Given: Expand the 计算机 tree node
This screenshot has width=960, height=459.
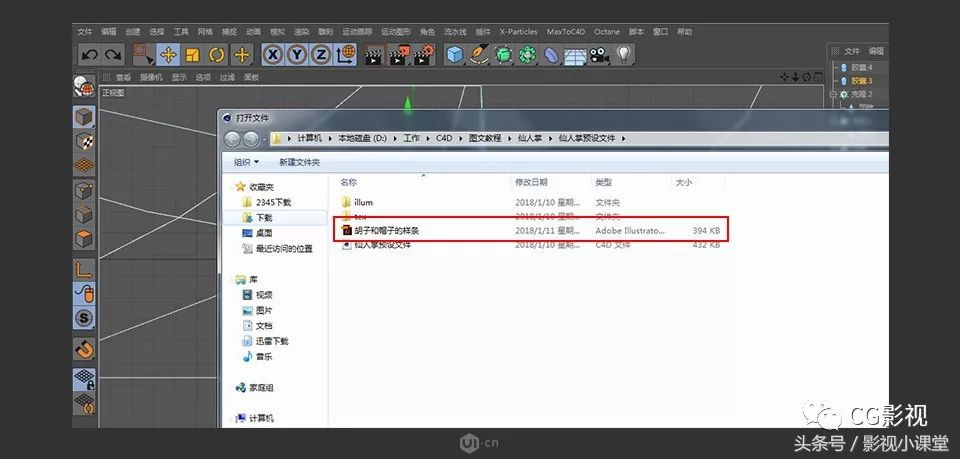Looking at the screenshot, I should (x=231, y=418).
